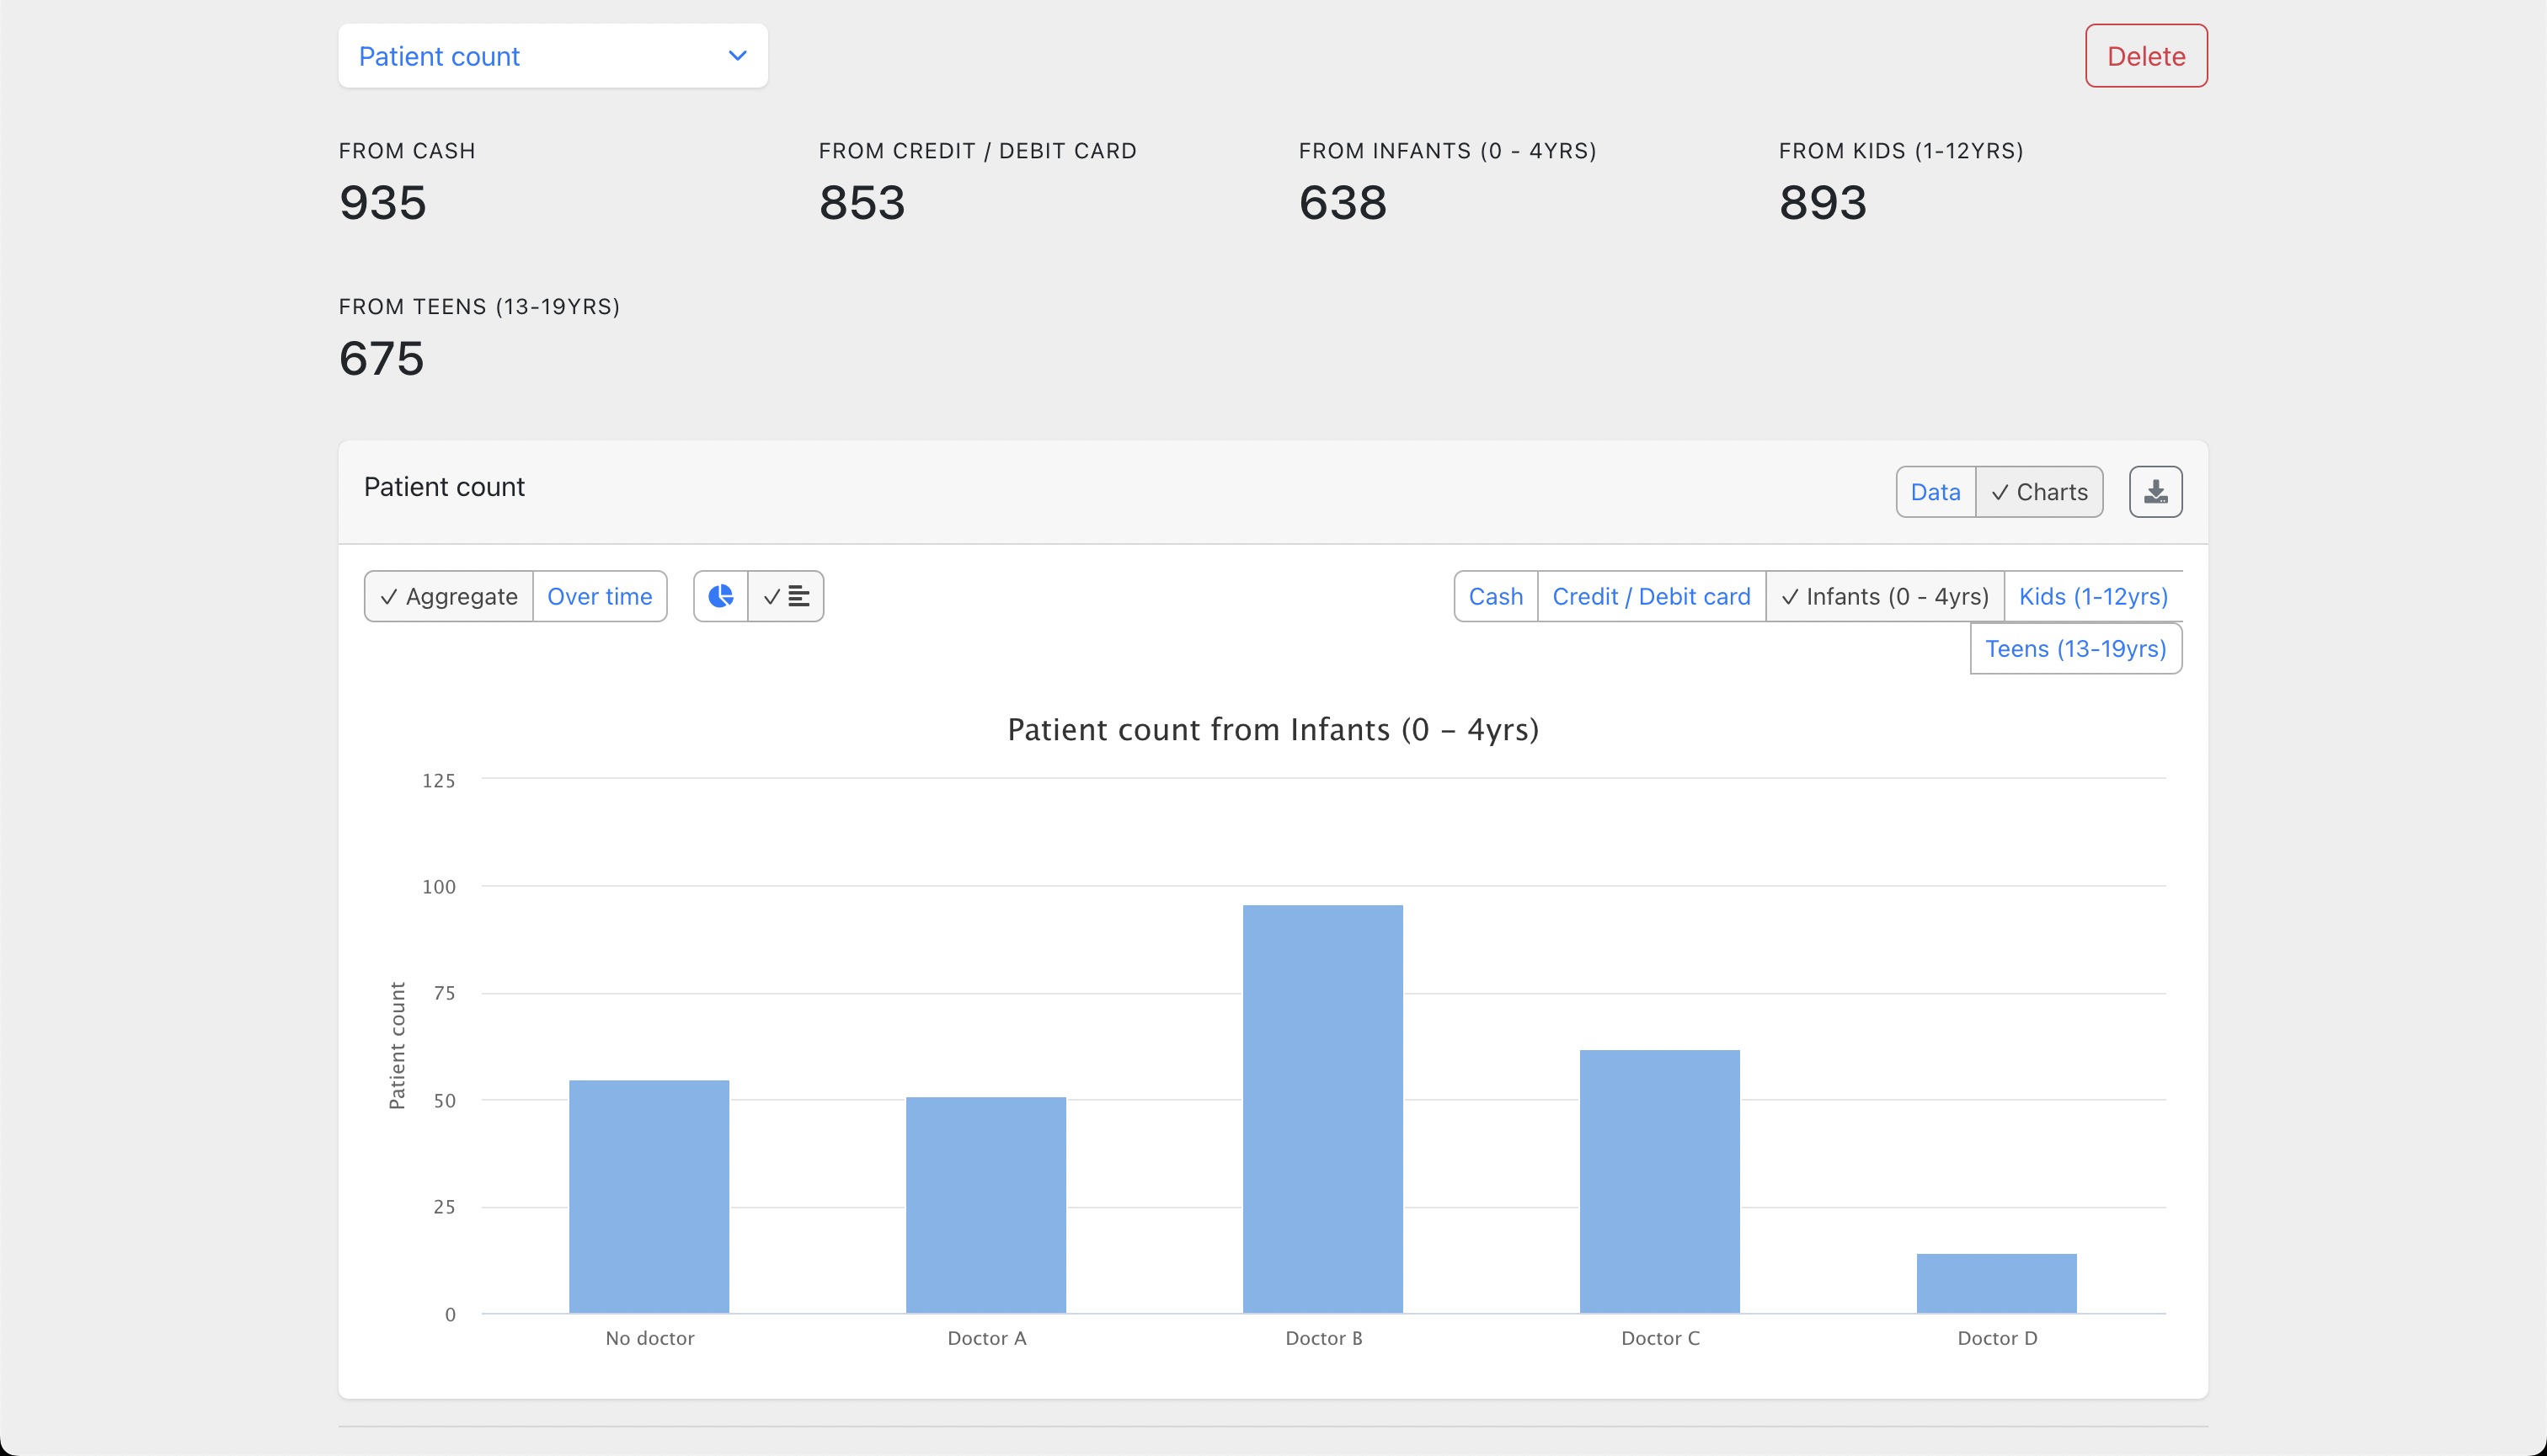Select the bar chart view icon
The height and width of the screenshot is (1456, 2547).
pos(786,597)
